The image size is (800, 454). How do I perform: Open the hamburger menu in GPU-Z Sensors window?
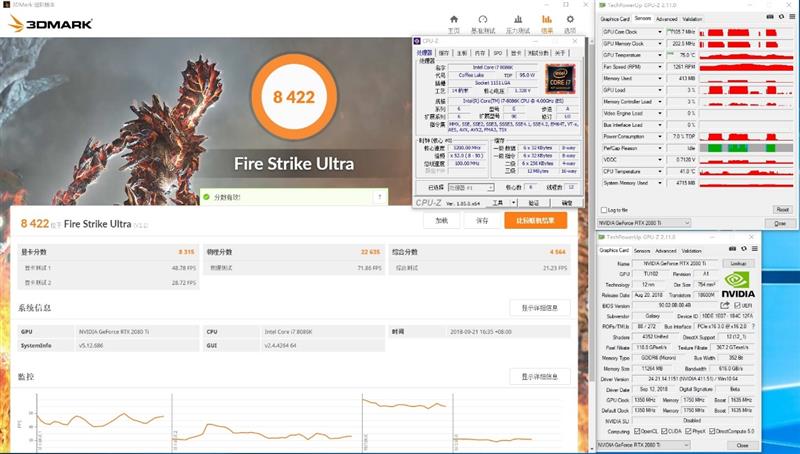[791, 17]
